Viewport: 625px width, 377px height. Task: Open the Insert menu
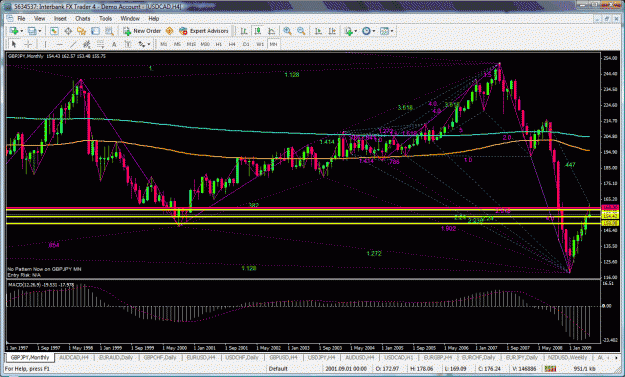pos(60,18)
